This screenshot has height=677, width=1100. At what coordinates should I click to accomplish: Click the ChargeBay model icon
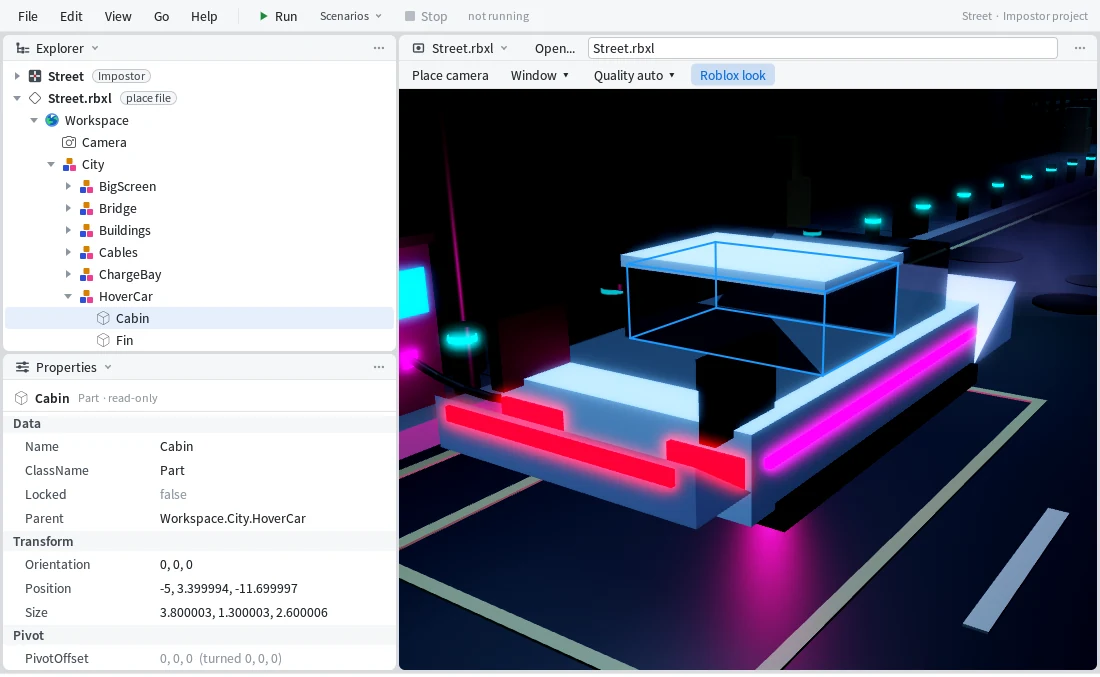[86, 274]
